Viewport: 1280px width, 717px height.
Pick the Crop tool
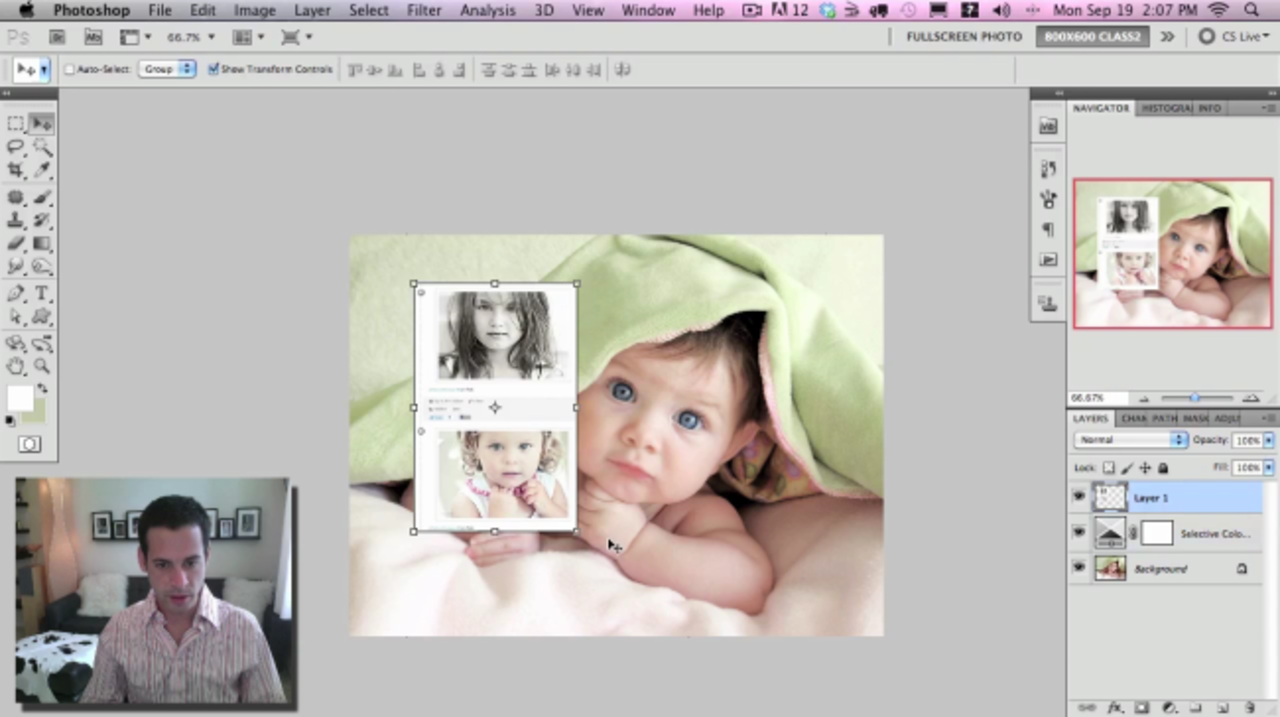tap(16, 171)
